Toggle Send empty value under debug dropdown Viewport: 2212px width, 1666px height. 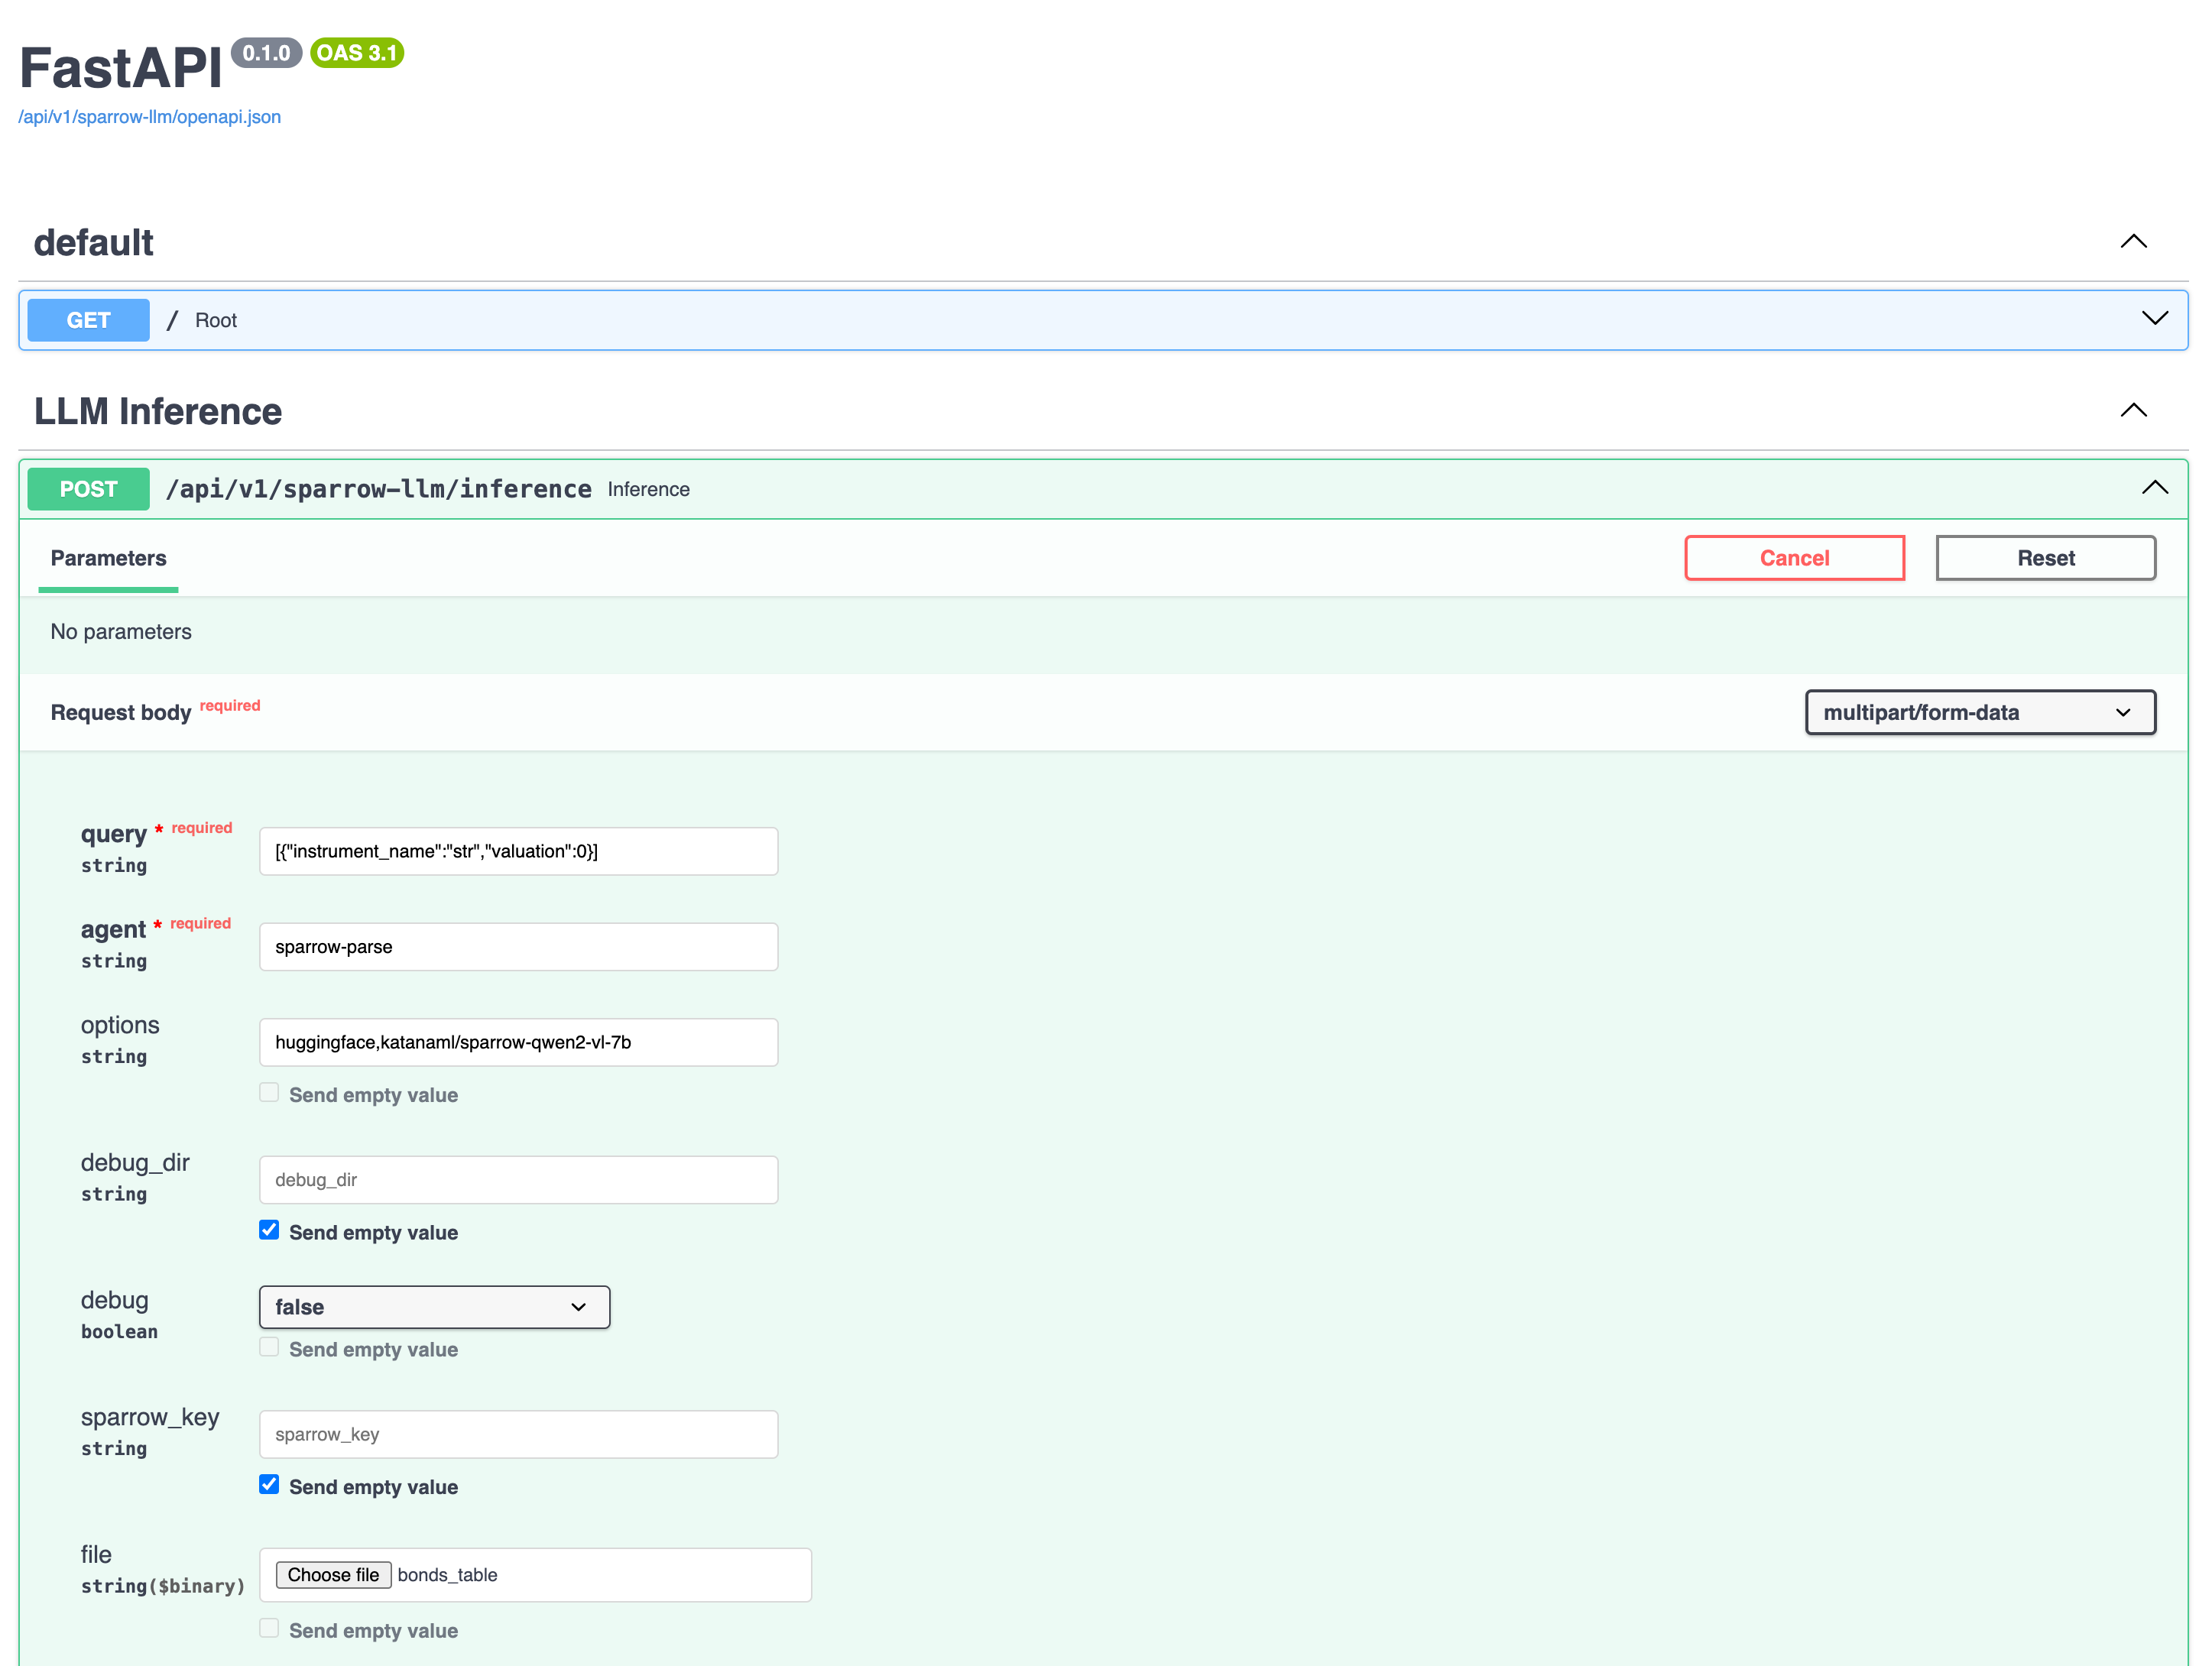(x=269, y=1347)
